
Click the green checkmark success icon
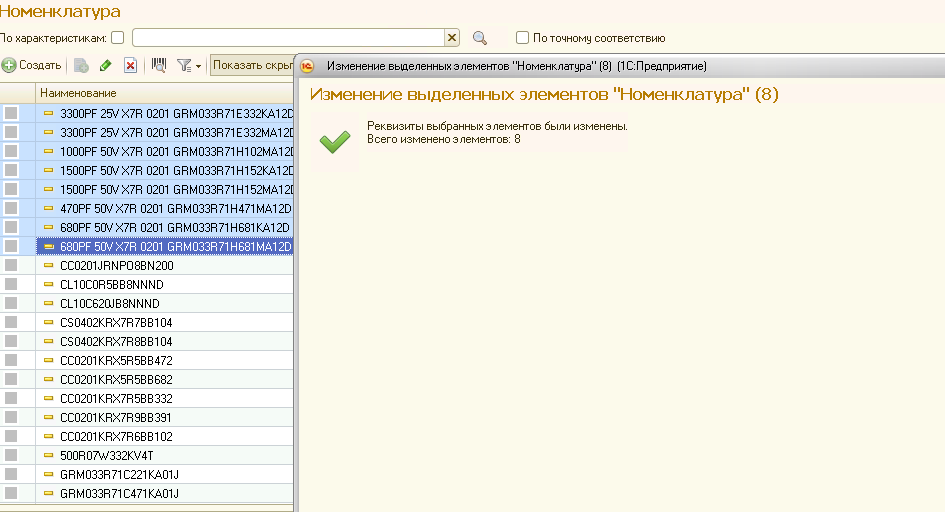click(x=334, y=141)
